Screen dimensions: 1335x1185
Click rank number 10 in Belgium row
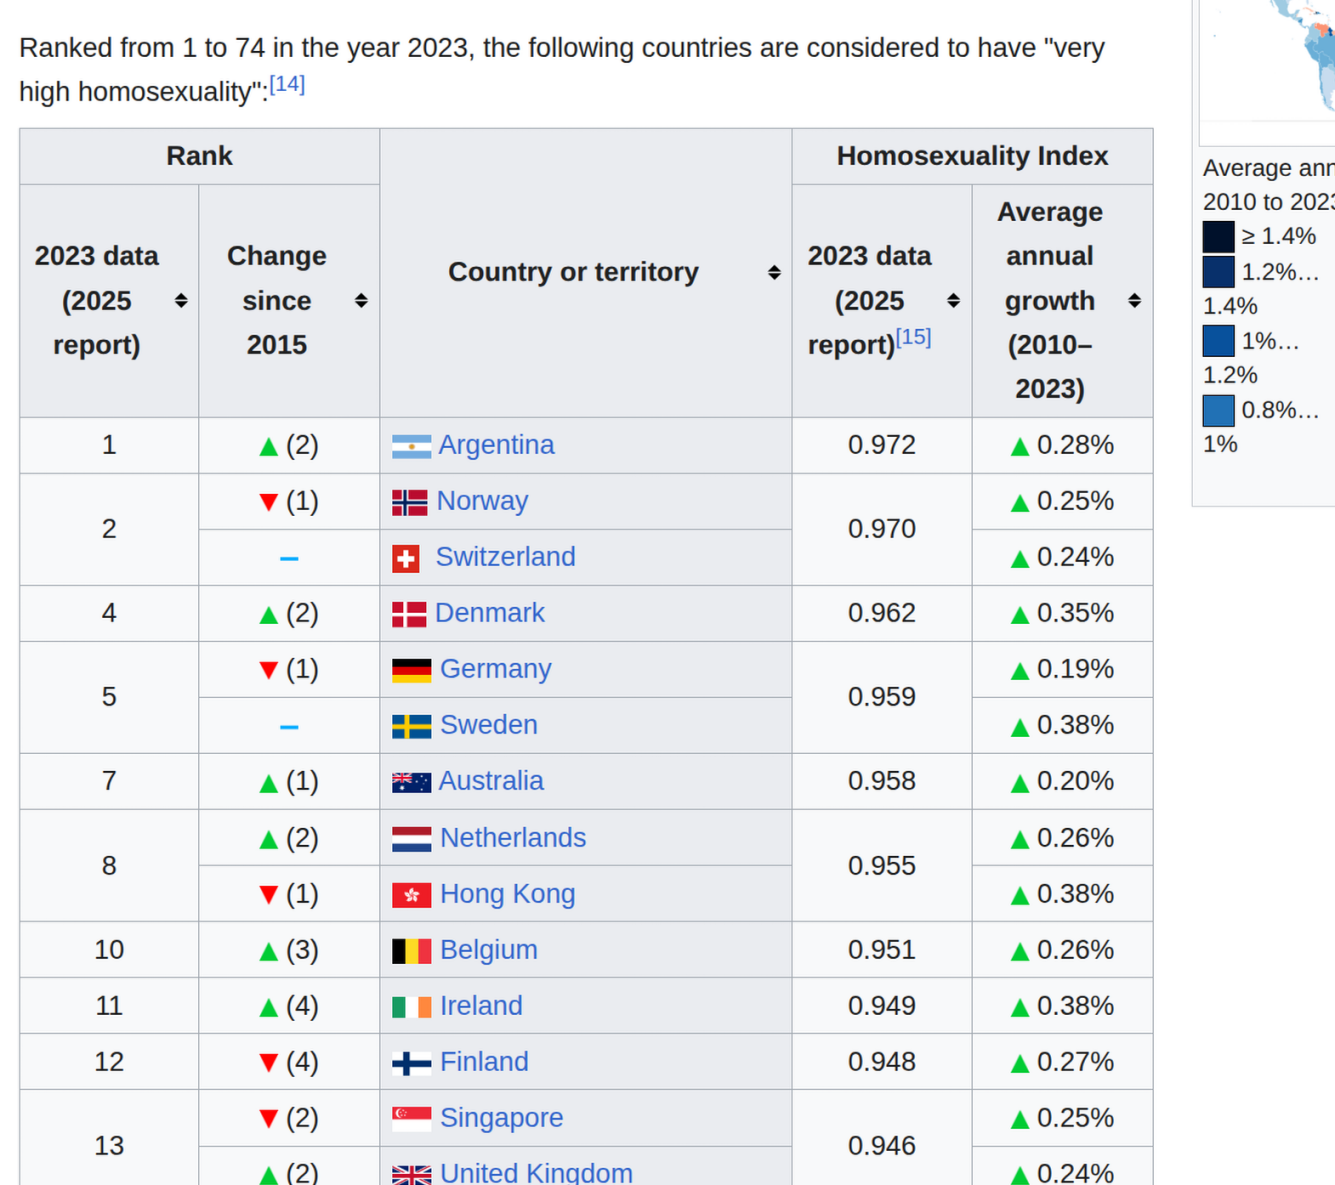tap(109, 950)
